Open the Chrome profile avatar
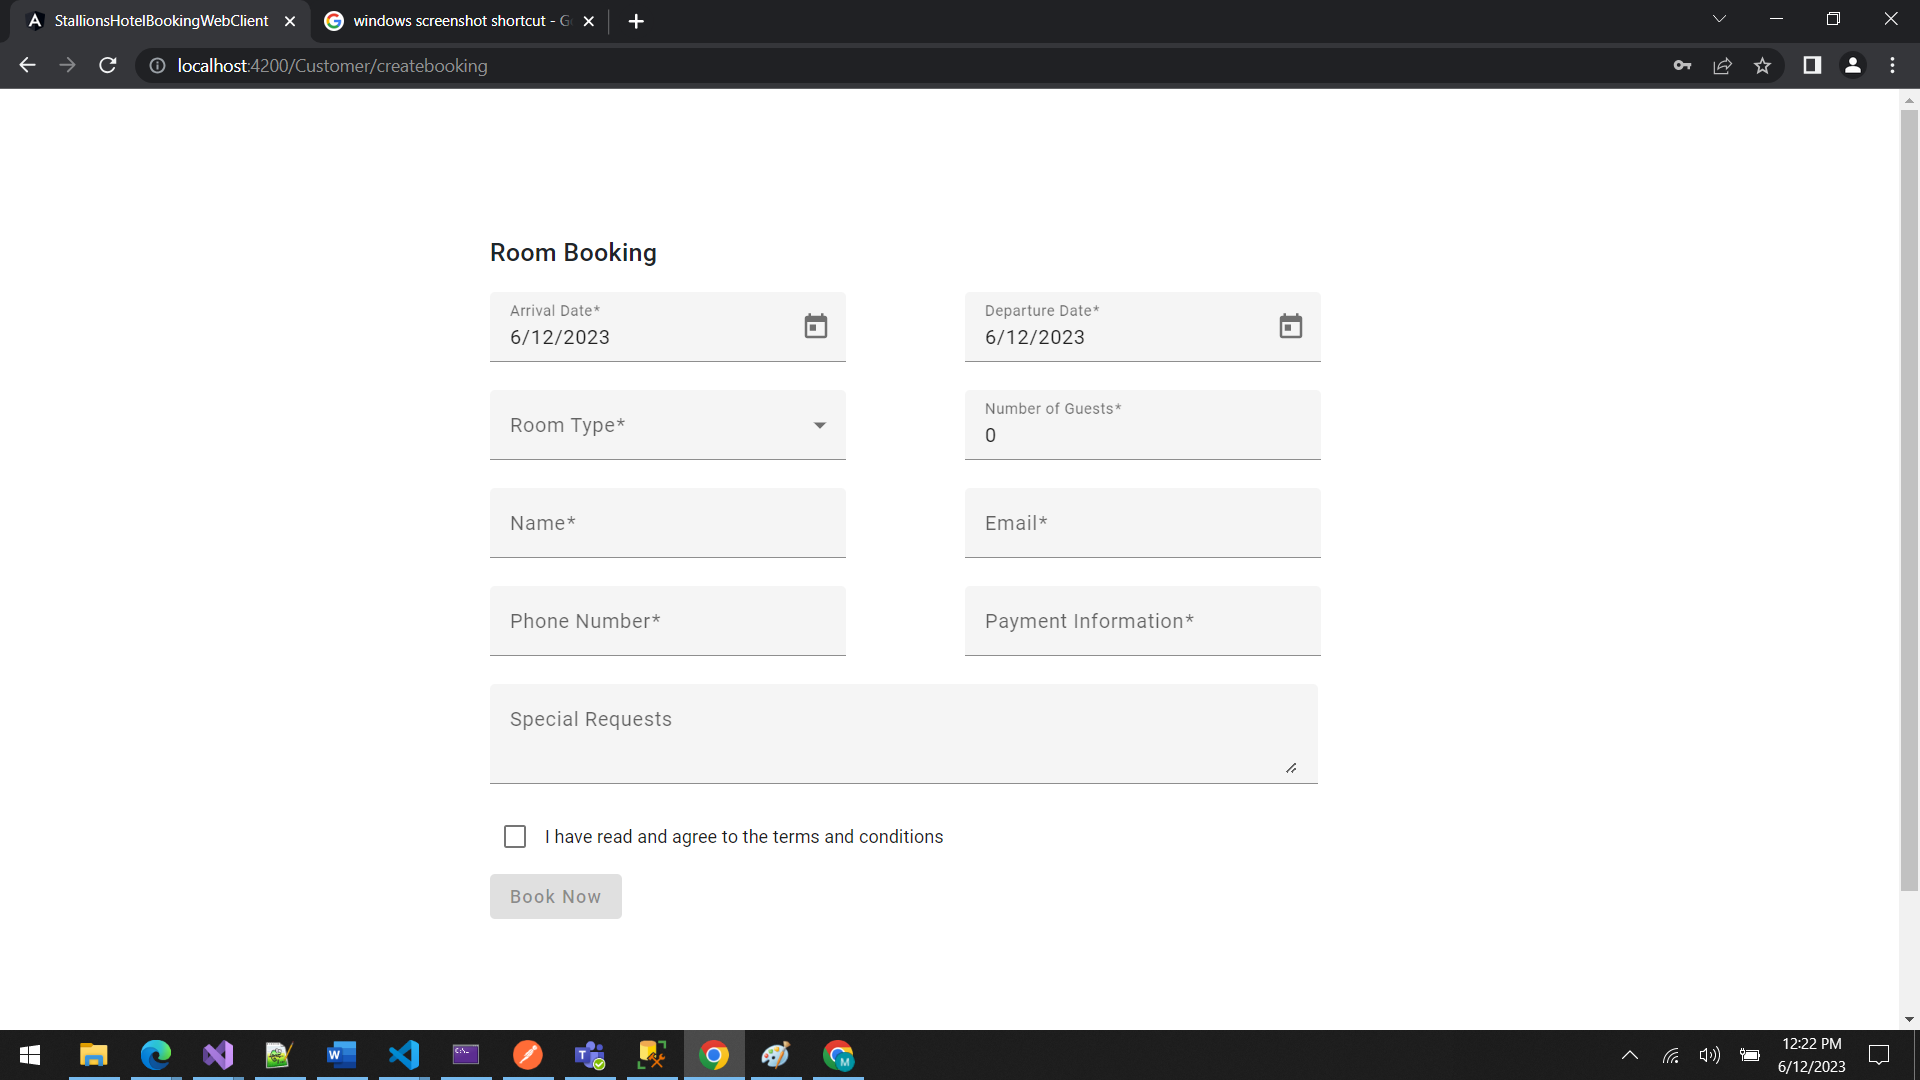 point(1853,65)
